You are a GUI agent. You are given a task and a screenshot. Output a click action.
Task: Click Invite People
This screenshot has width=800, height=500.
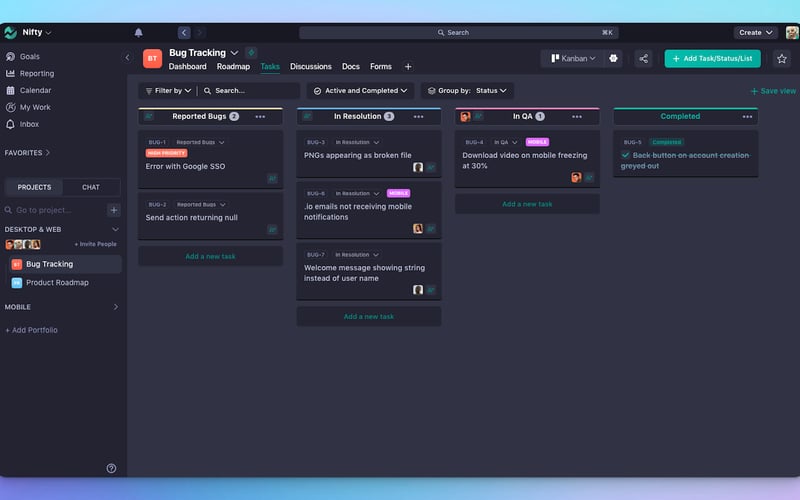pyautogui.click(x=95, y=244)
